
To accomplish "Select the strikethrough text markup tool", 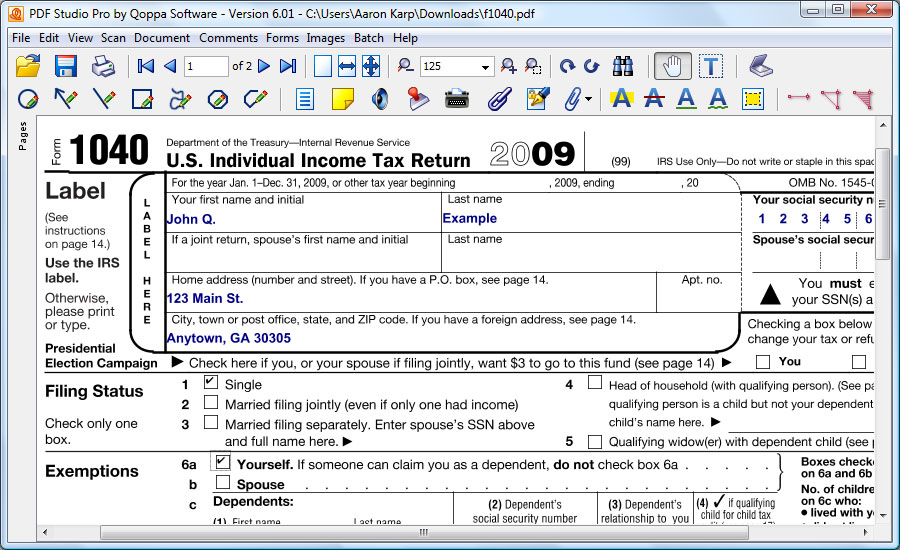I will point(654,99).
